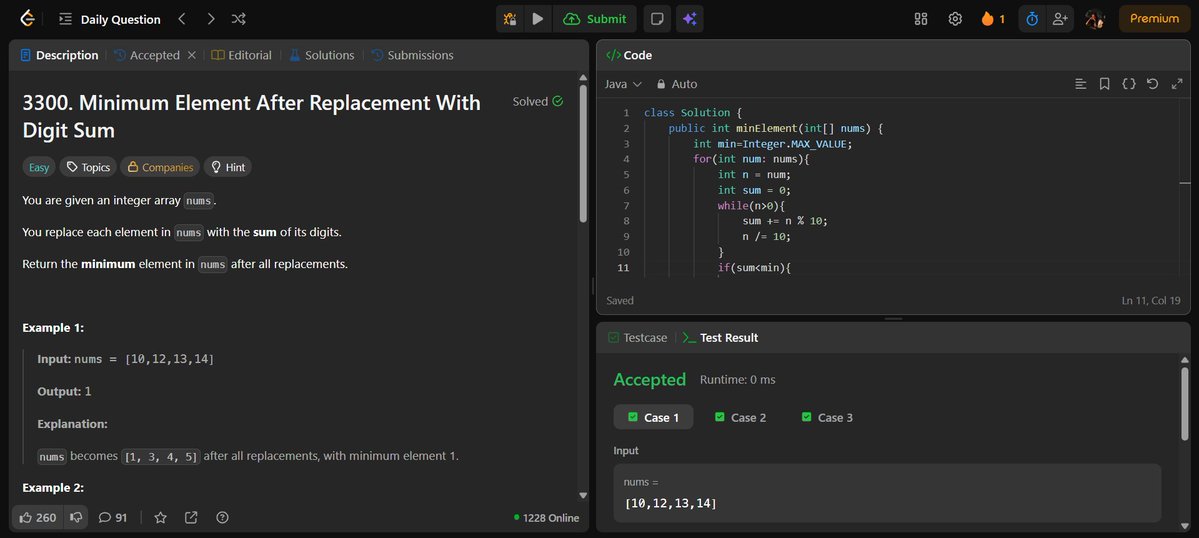The height and width of the screenshot is (538, 1199).
Task: Open the Solutions tab
Action: (322, 55)
